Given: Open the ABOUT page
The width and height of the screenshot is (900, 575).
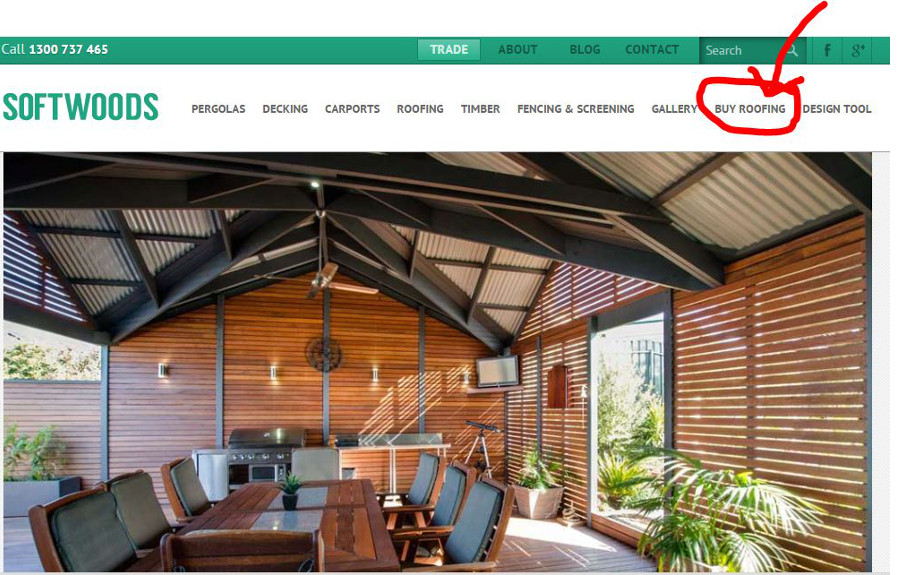Looking at the screenshot, I should [x=517, y=50].
